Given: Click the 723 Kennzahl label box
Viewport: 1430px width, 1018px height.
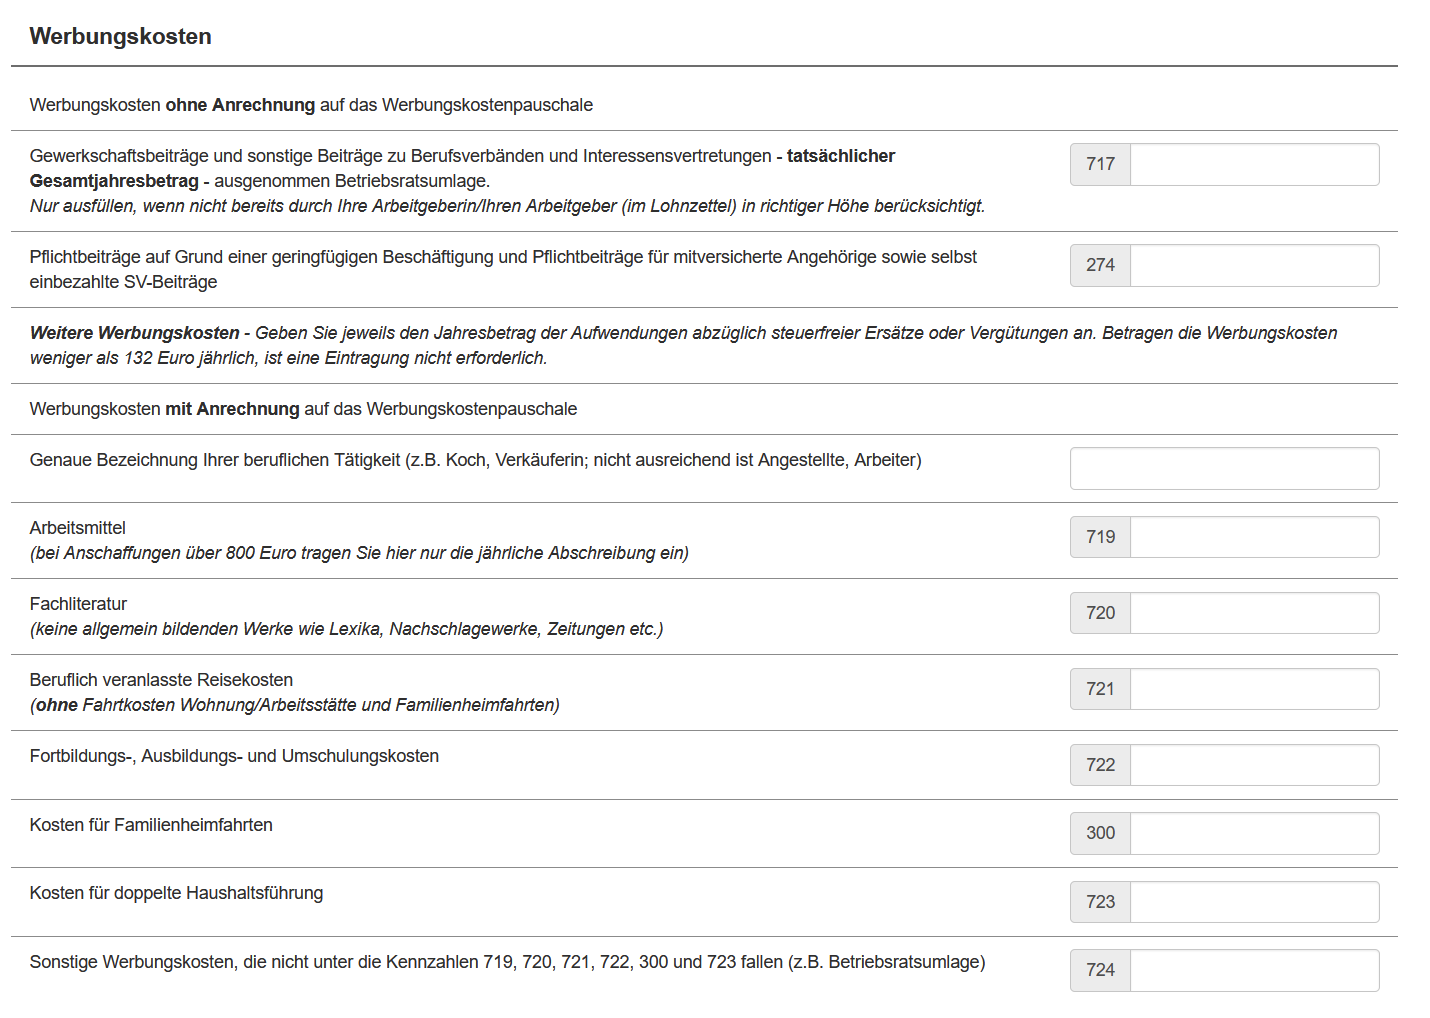Looking at the screenshot, I should click(x=1100, y=902).
